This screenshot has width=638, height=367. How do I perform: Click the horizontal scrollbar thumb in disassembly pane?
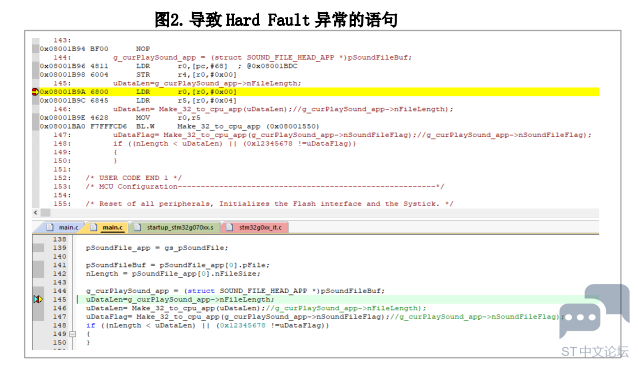pos(46,212)
